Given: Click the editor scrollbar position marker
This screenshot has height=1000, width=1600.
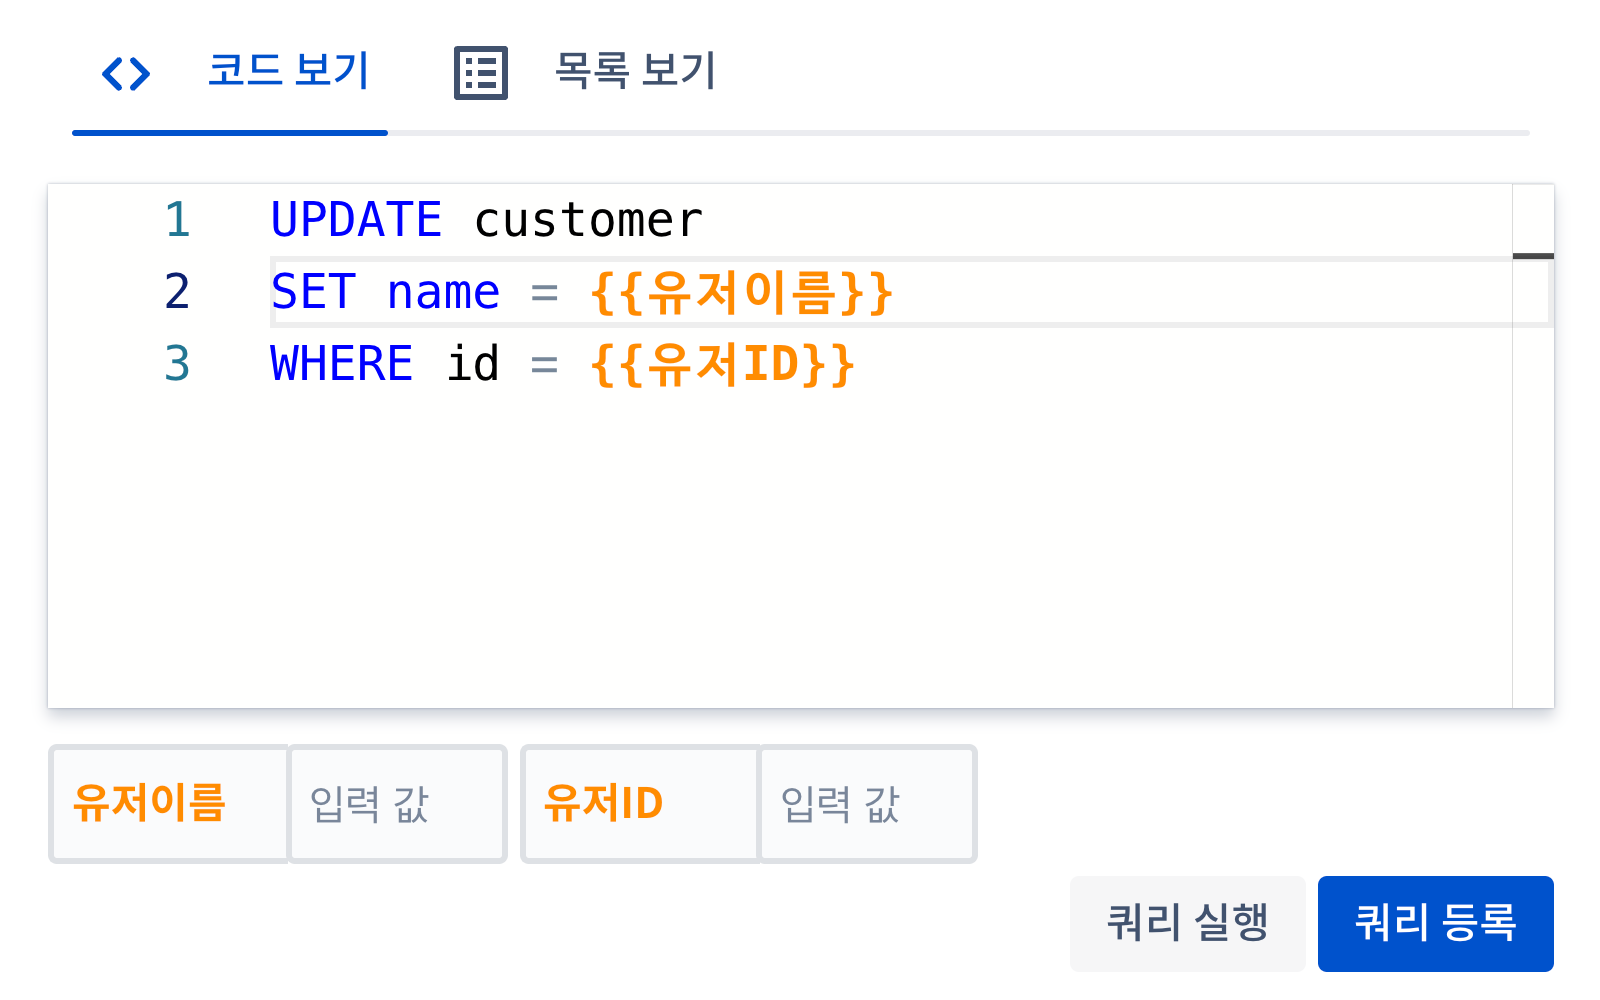Looking at the screenshot, I should pyautogui.click(x=1533, y=256).
